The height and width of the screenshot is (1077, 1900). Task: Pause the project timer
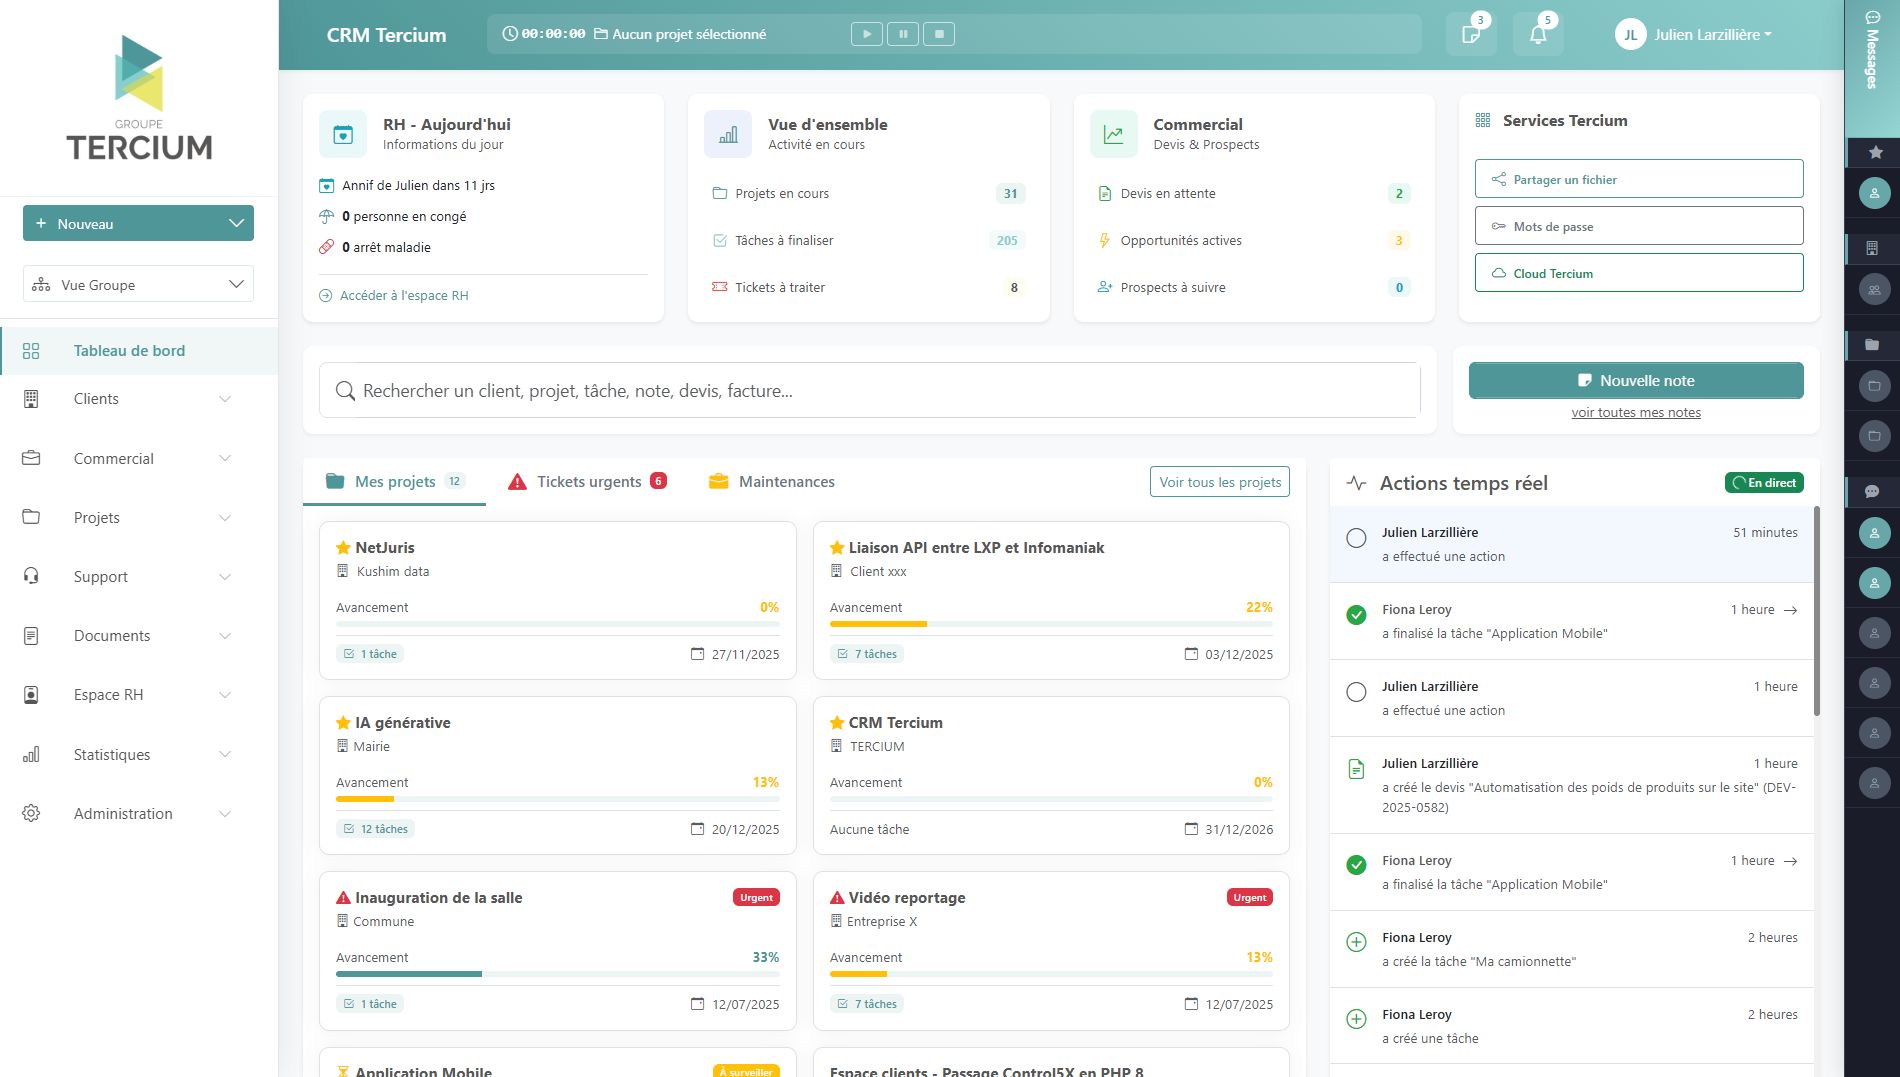903,34
